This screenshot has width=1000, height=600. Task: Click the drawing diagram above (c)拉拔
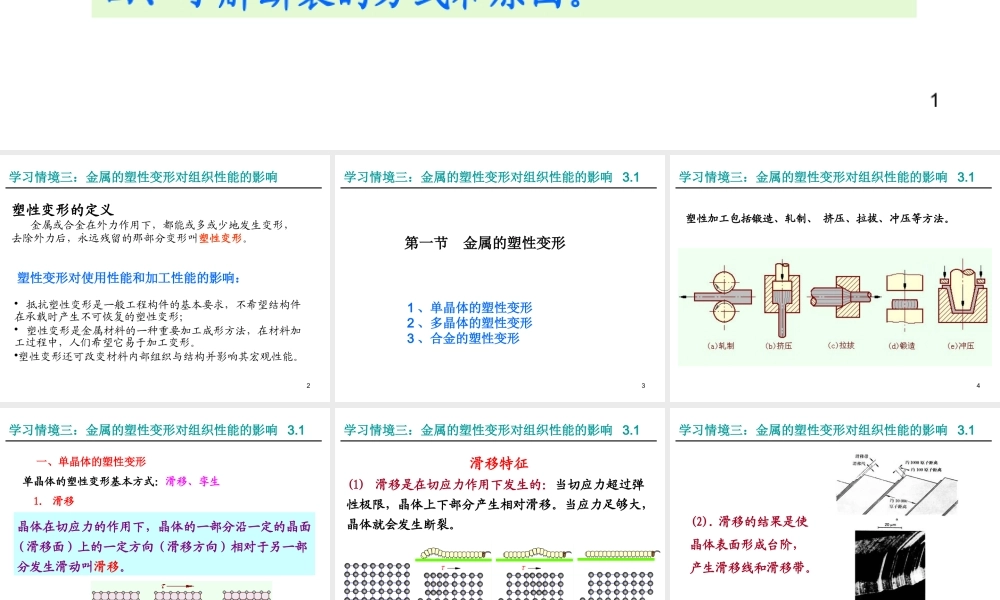coord(844,296)
